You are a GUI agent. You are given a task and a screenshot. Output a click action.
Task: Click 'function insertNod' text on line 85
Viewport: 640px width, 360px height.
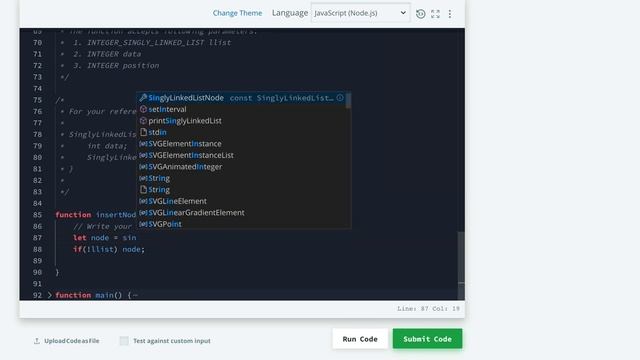click(x=96, y=215)
